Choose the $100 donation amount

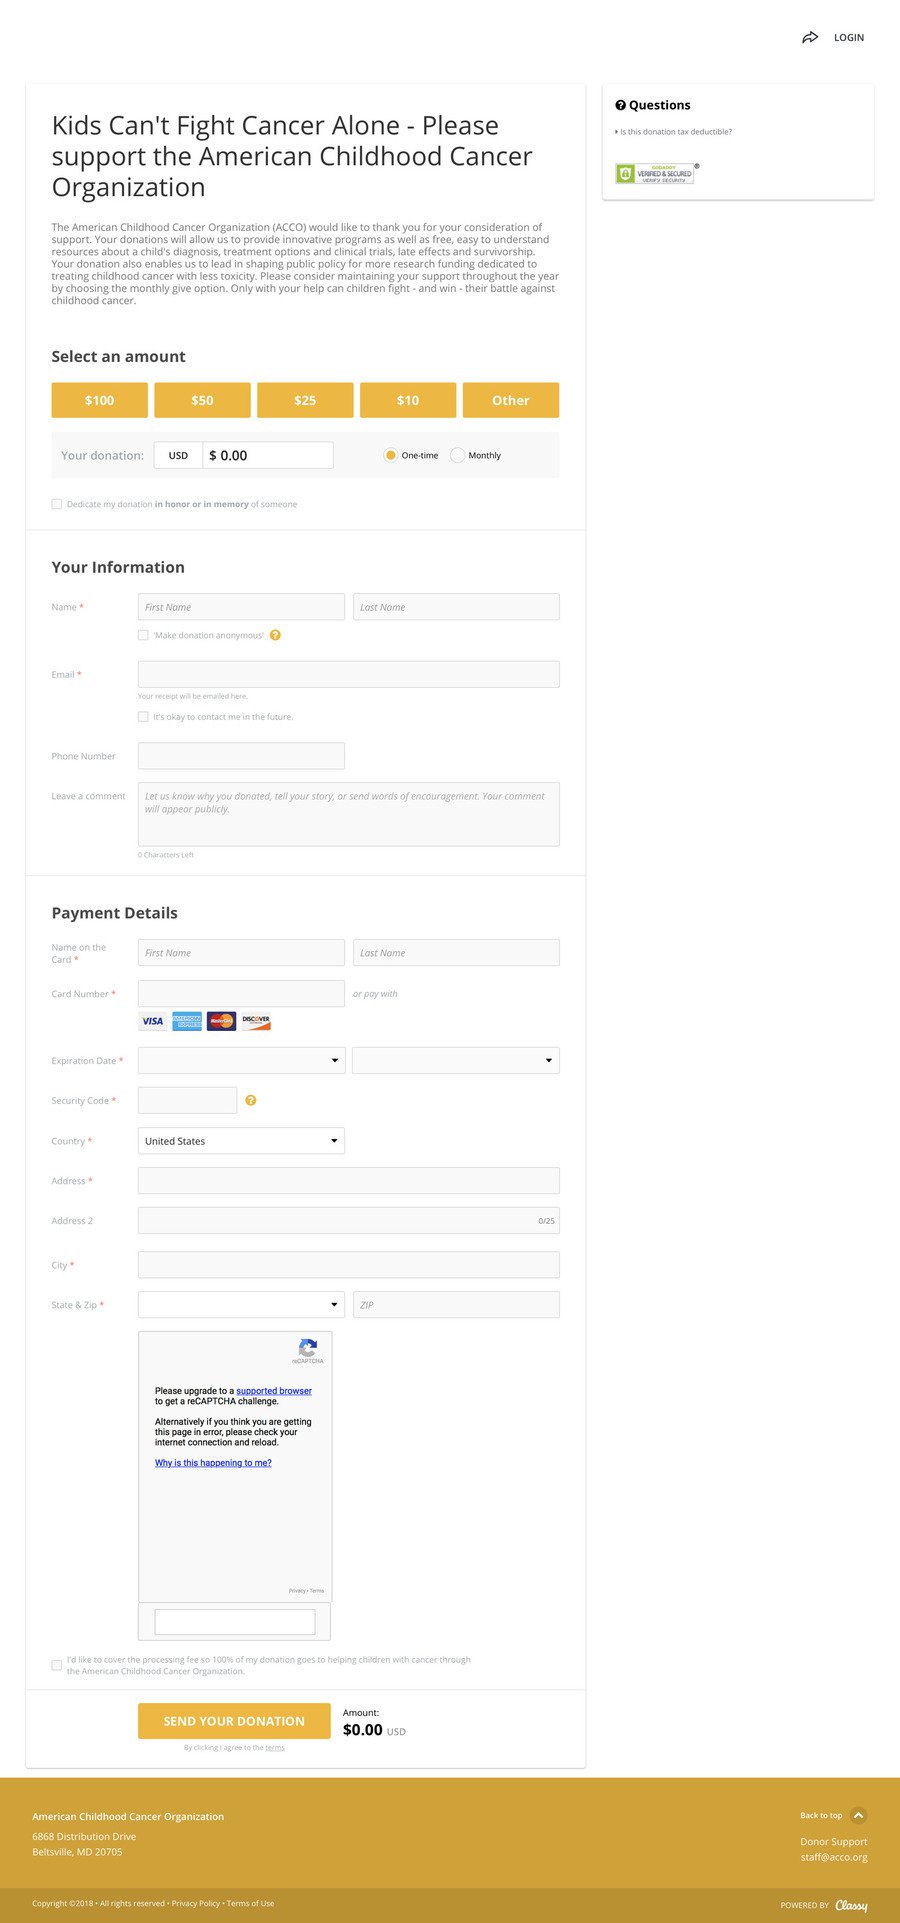click(100, 400)
